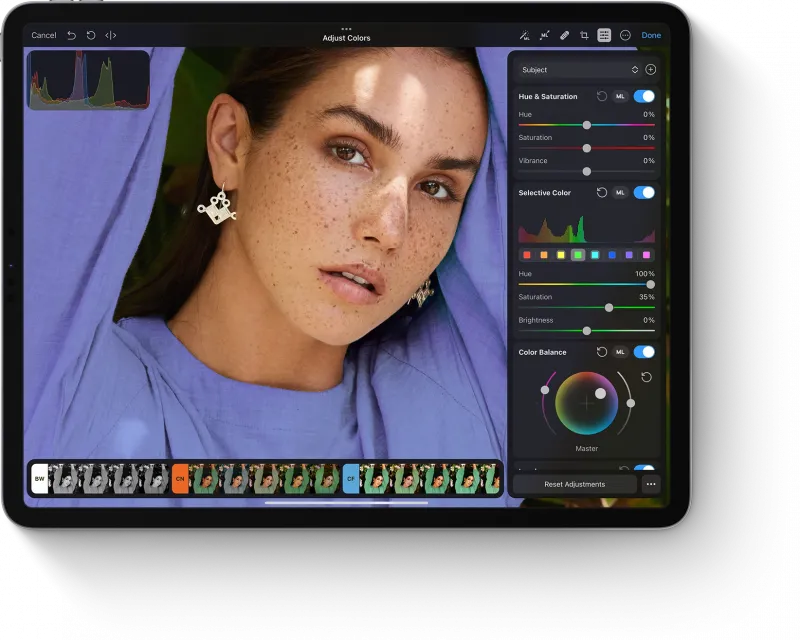Tap the ML white balance picker icon
Screen dimensions: 800x640
click(544, 35)
